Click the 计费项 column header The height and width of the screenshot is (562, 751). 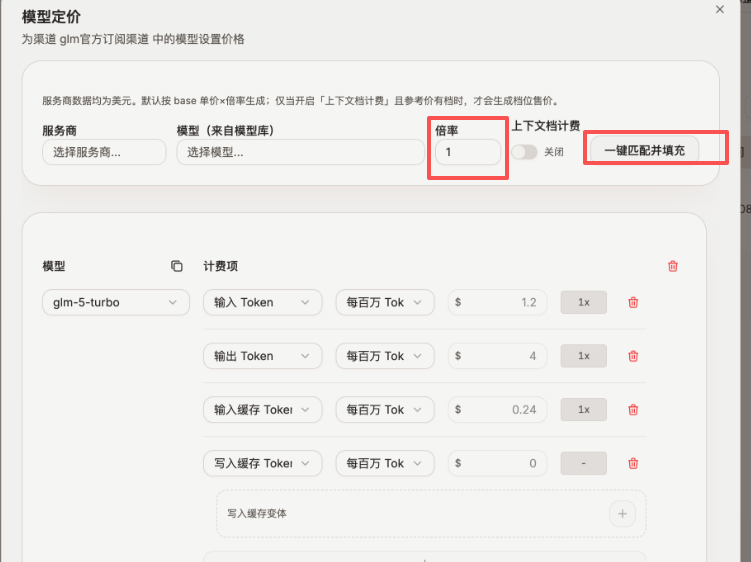point(220,266)
